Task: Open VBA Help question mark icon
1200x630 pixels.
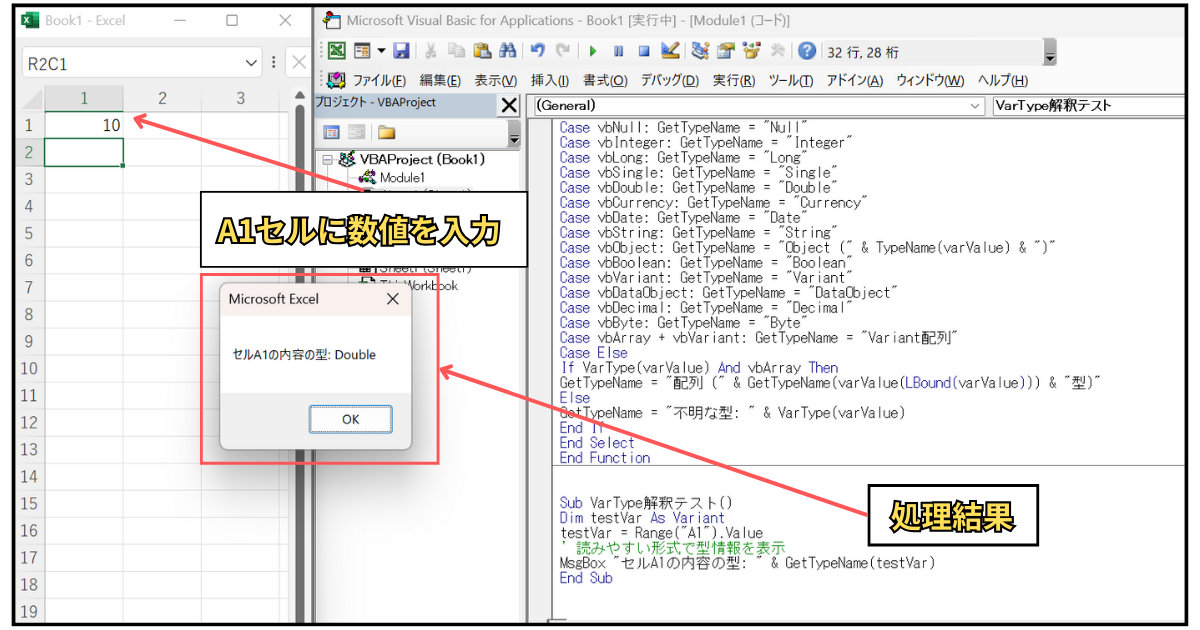Action: click(x=807, y=50)
